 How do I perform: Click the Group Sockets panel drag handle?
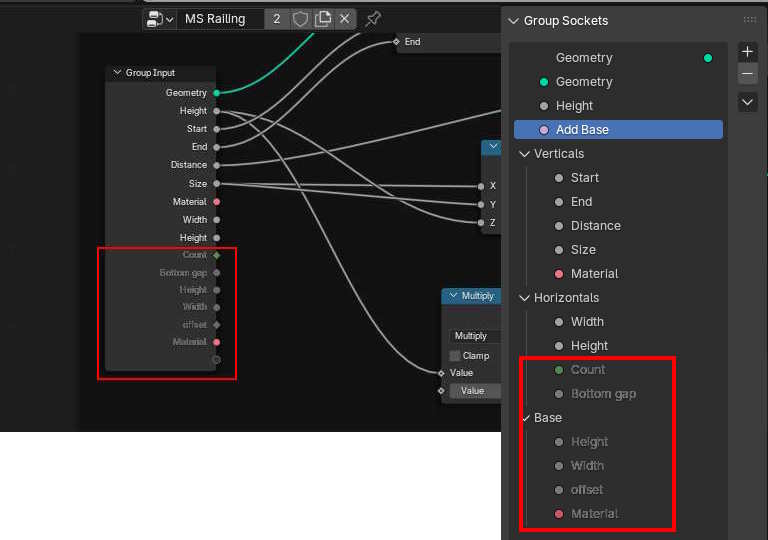749,20
